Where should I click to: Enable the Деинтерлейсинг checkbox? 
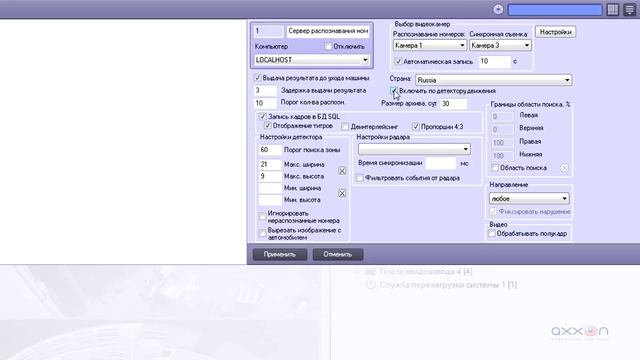coord(345,127)
